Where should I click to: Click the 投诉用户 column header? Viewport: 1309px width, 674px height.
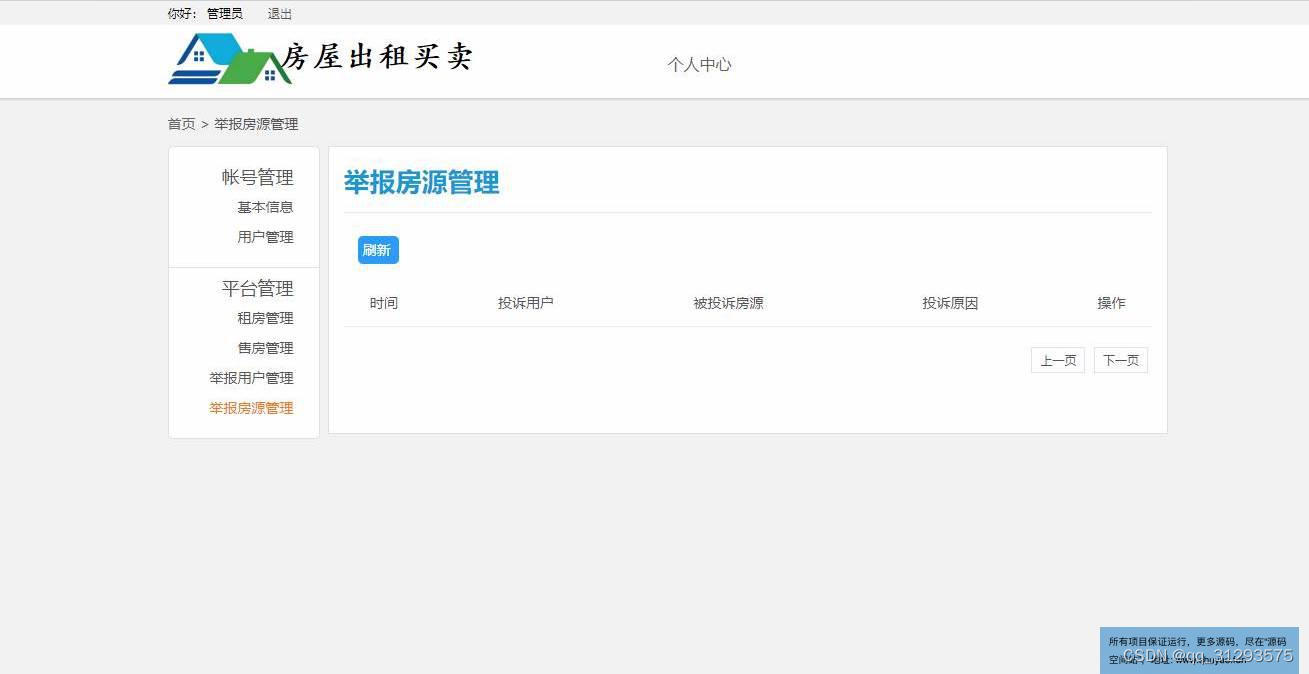click(x=525, y=303)
